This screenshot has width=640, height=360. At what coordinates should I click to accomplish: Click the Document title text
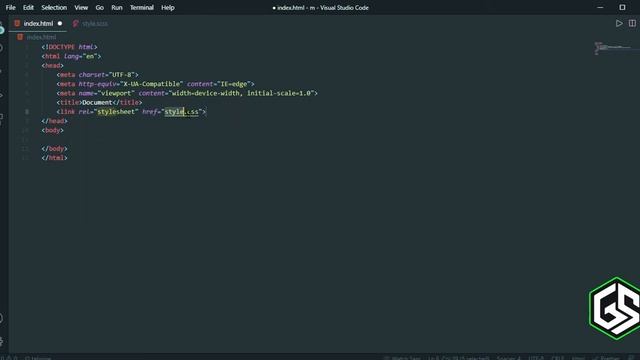97,102
